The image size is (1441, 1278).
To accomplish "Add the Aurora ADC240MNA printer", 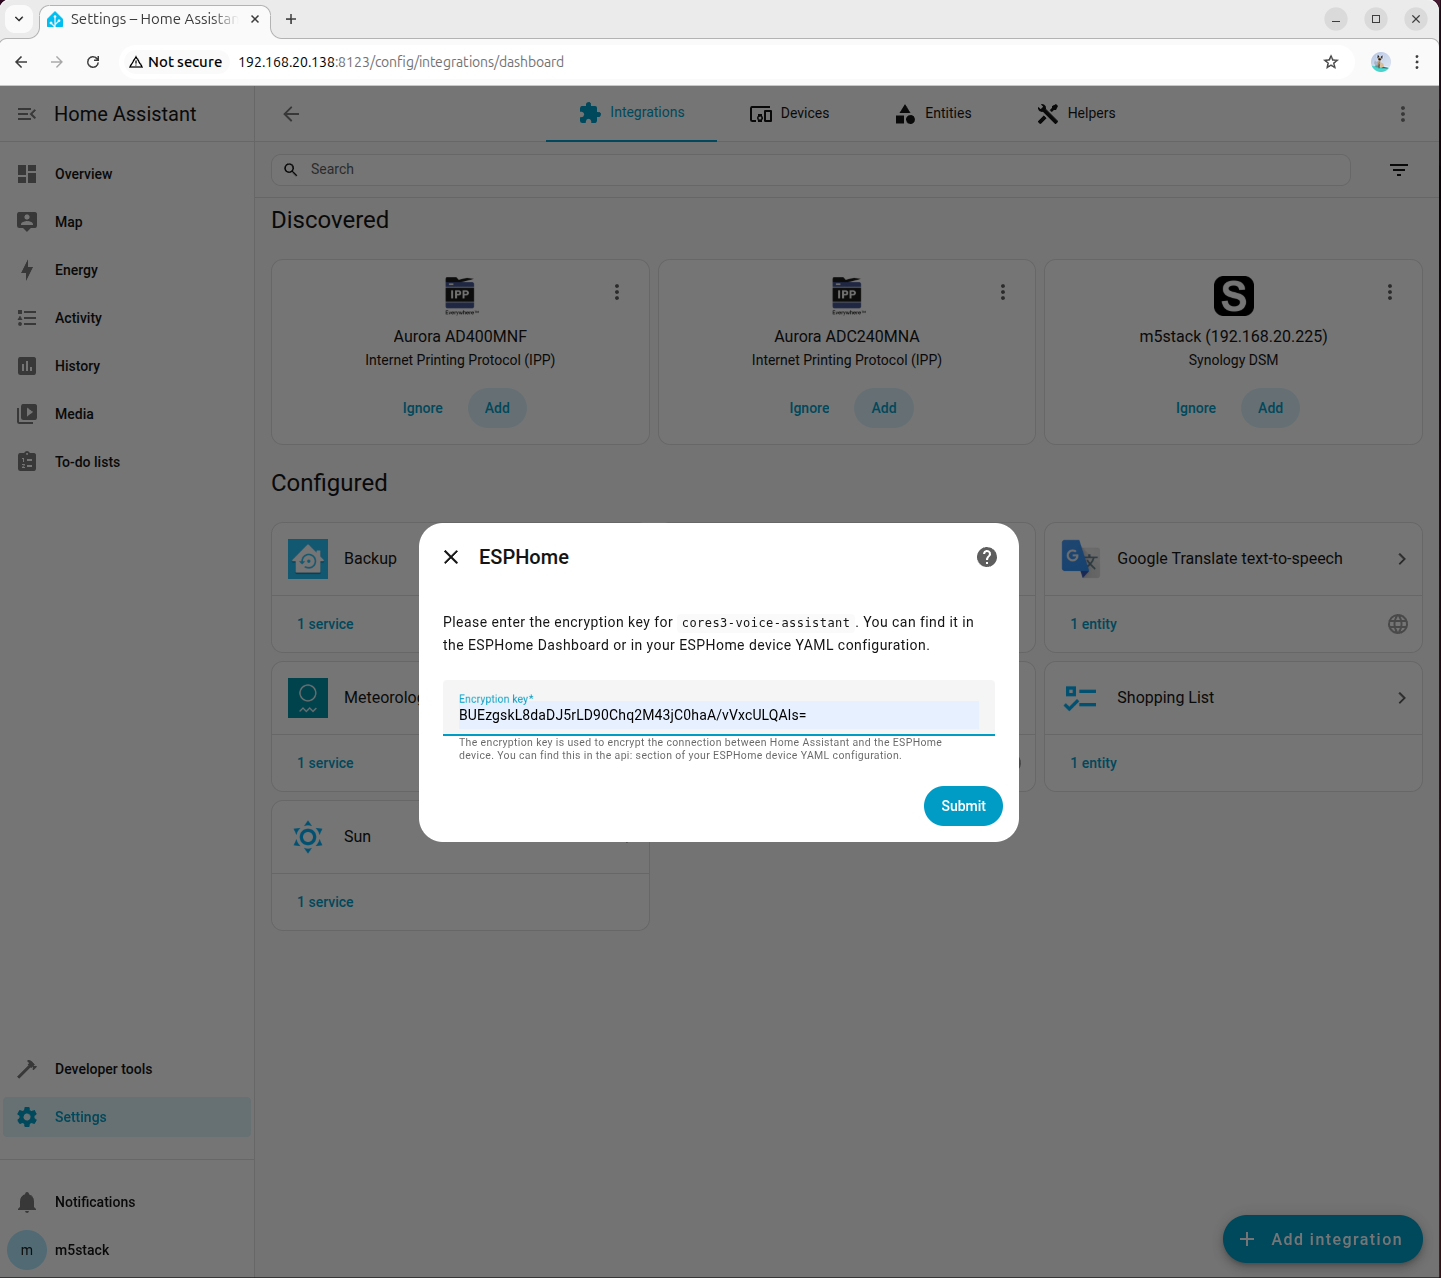I will pyautogui.click(x=884, y=408).
